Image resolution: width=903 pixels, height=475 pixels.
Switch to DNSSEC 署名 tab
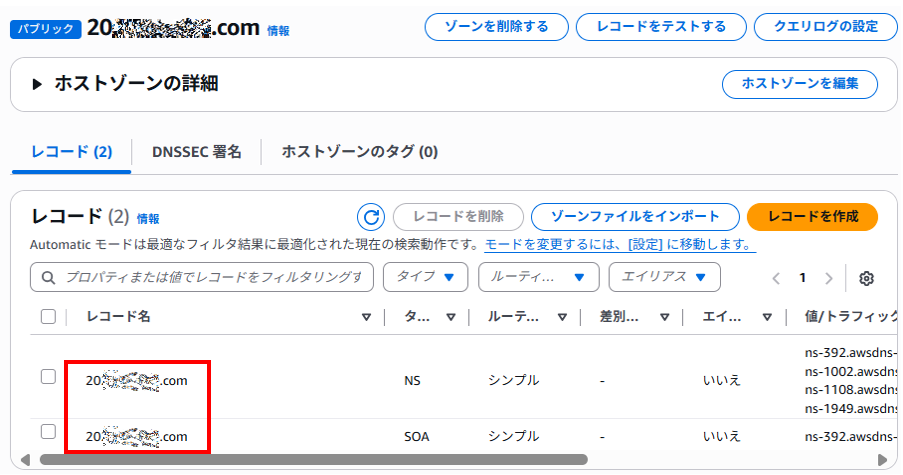pyautogui.click(x=197, y=152)
